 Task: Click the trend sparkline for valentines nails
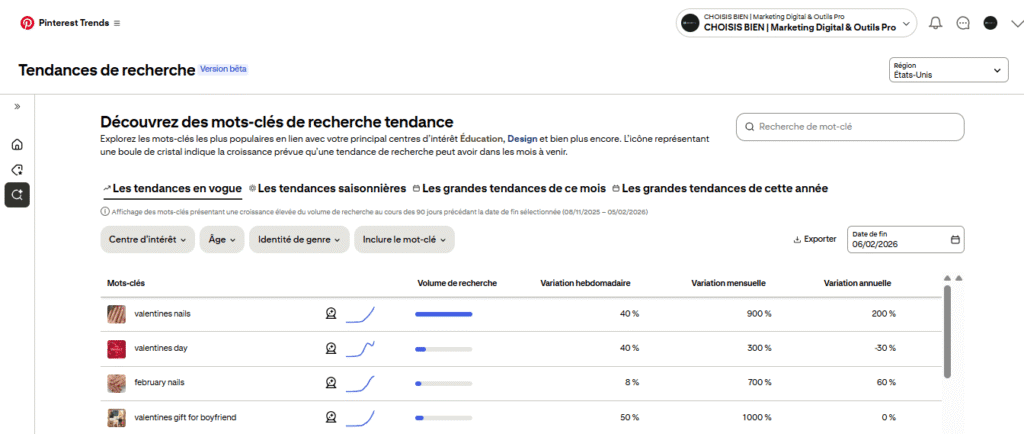click(360, 314)
